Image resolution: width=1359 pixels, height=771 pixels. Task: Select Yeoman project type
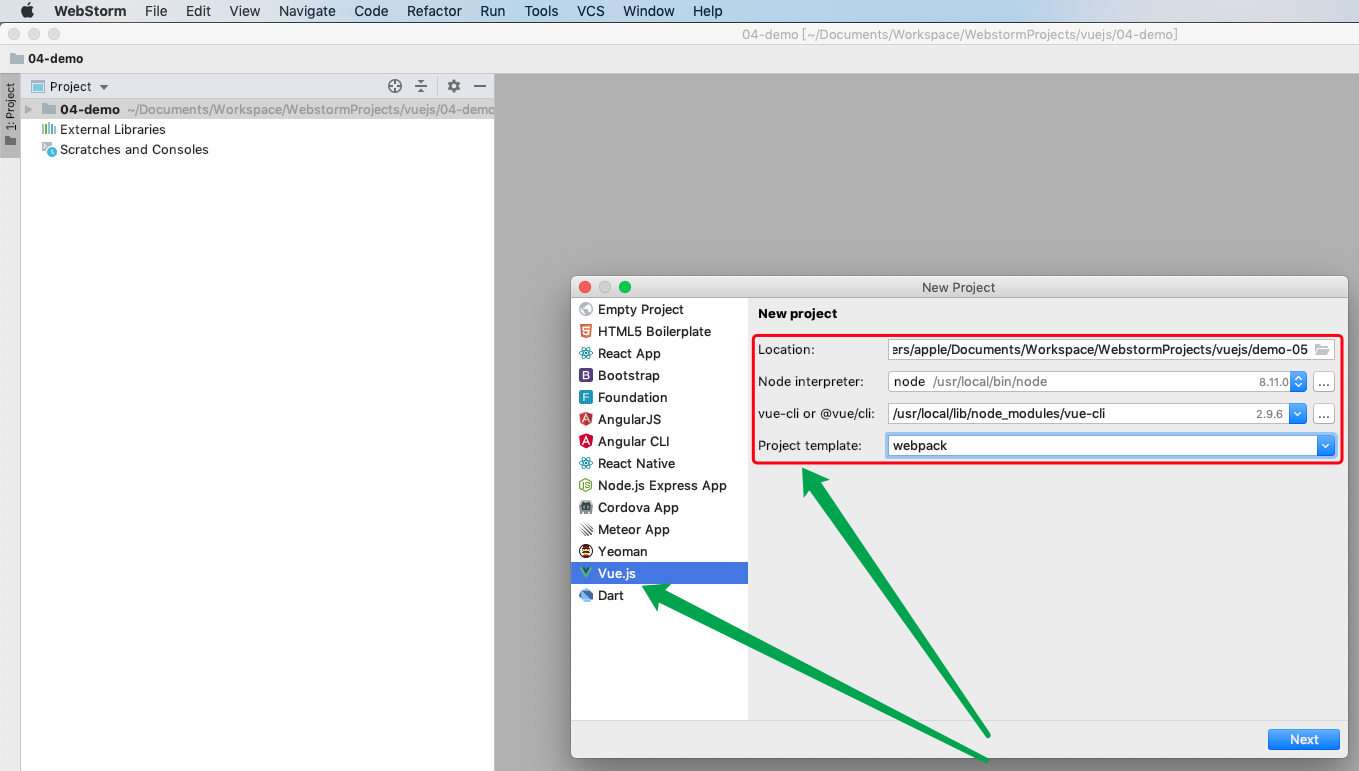point(659,551)
